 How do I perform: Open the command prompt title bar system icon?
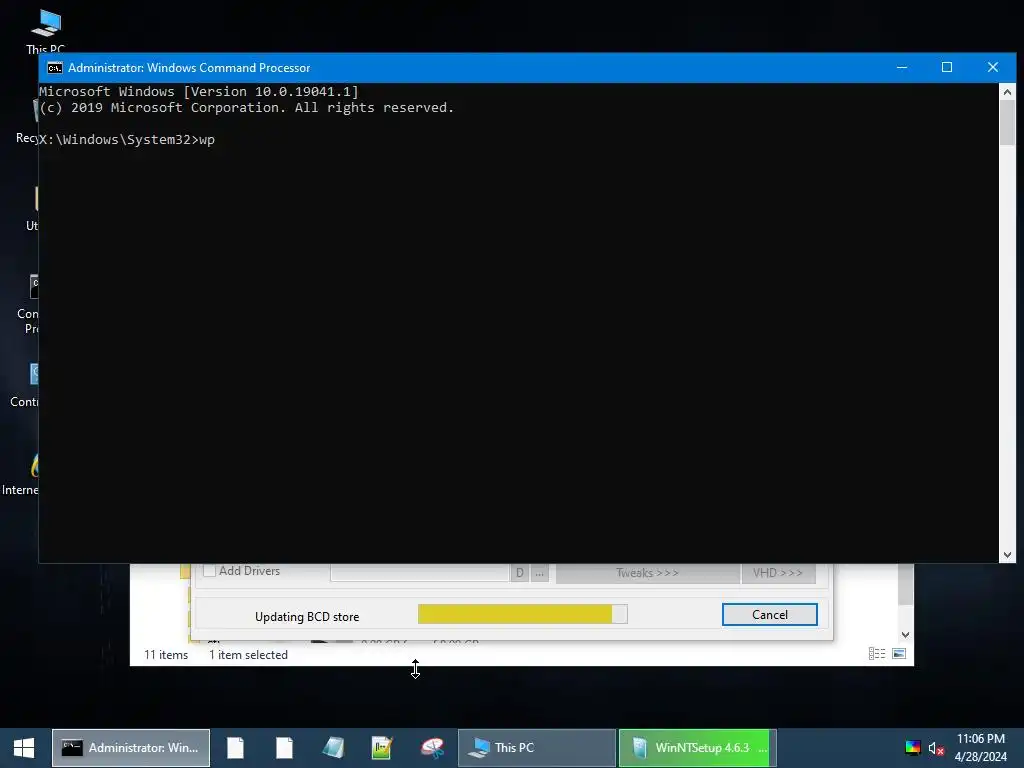point(55,68)
